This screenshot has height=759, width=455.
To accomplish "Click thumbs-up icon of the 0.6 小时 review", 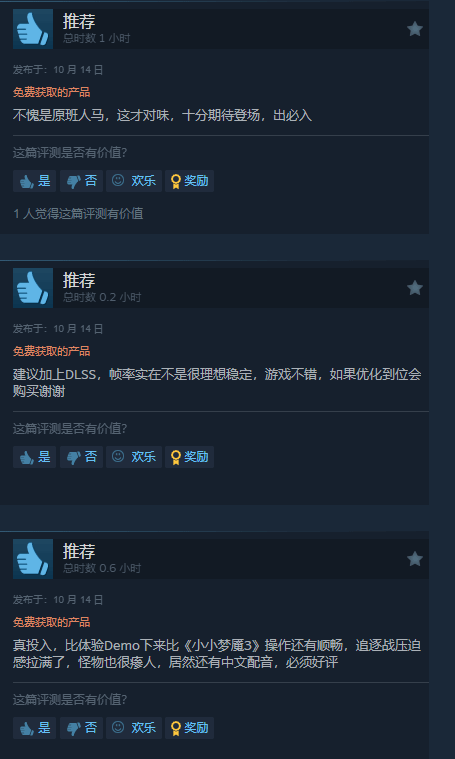I will pyautogui.click(x=33, y=559).
